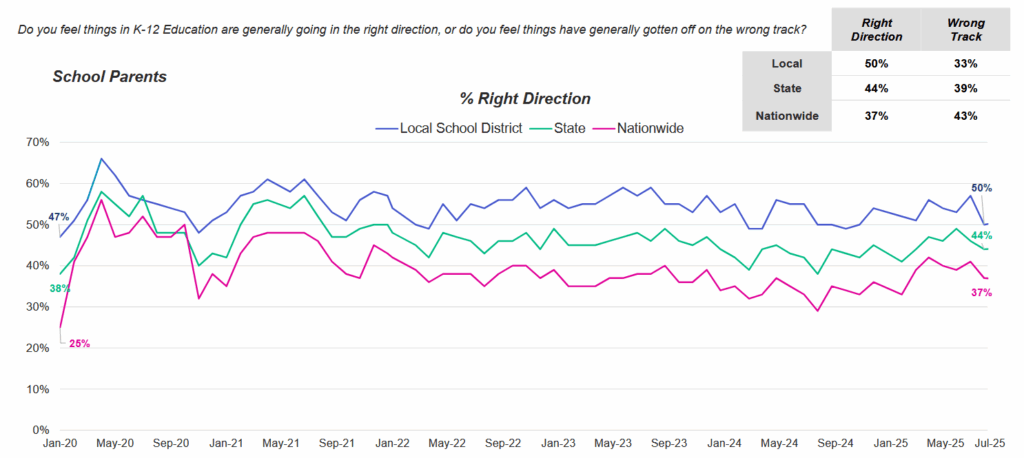Viewport: 1024px width, 458px height.
Task: Click the Local School District legend entry
Action: (x=460, y=128)
